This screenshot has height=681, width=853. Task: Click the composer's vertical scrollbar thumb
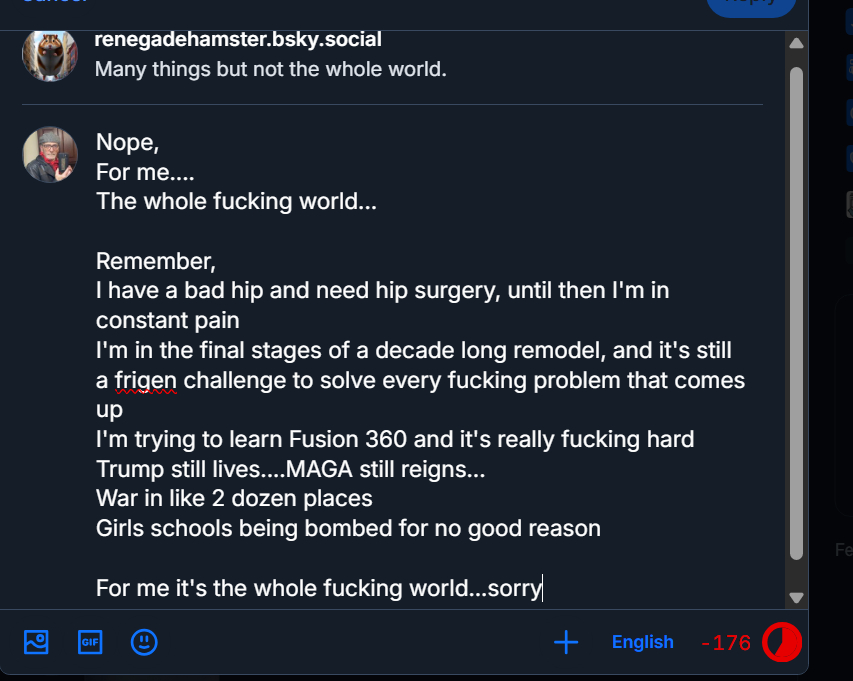796,310
